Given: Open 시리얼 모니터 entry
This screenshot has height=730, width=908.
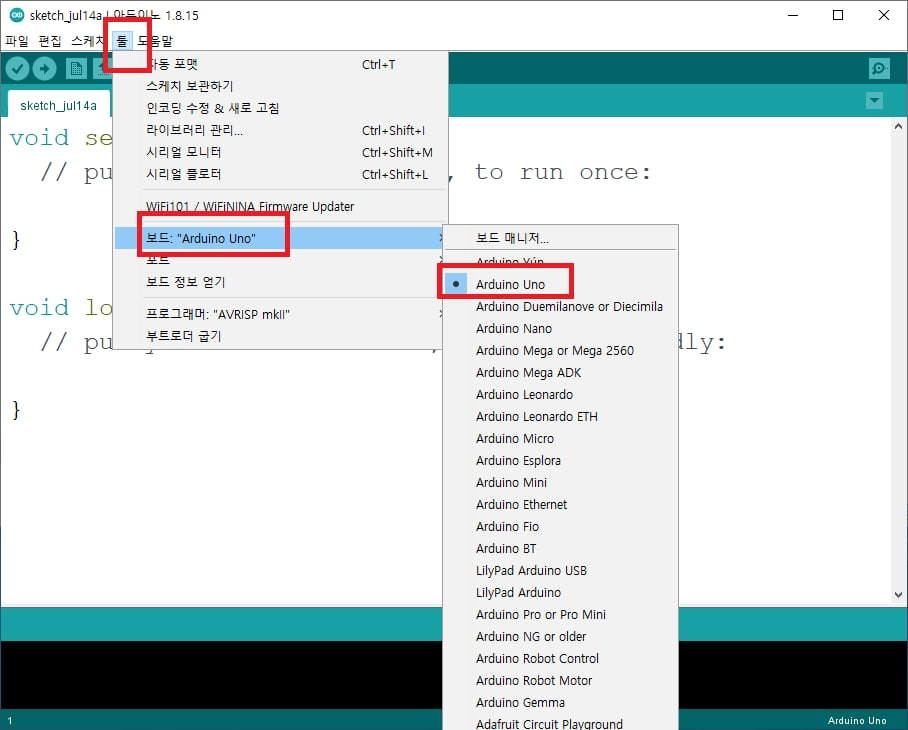Looking at the screenshot, I should tap(280, 152).
